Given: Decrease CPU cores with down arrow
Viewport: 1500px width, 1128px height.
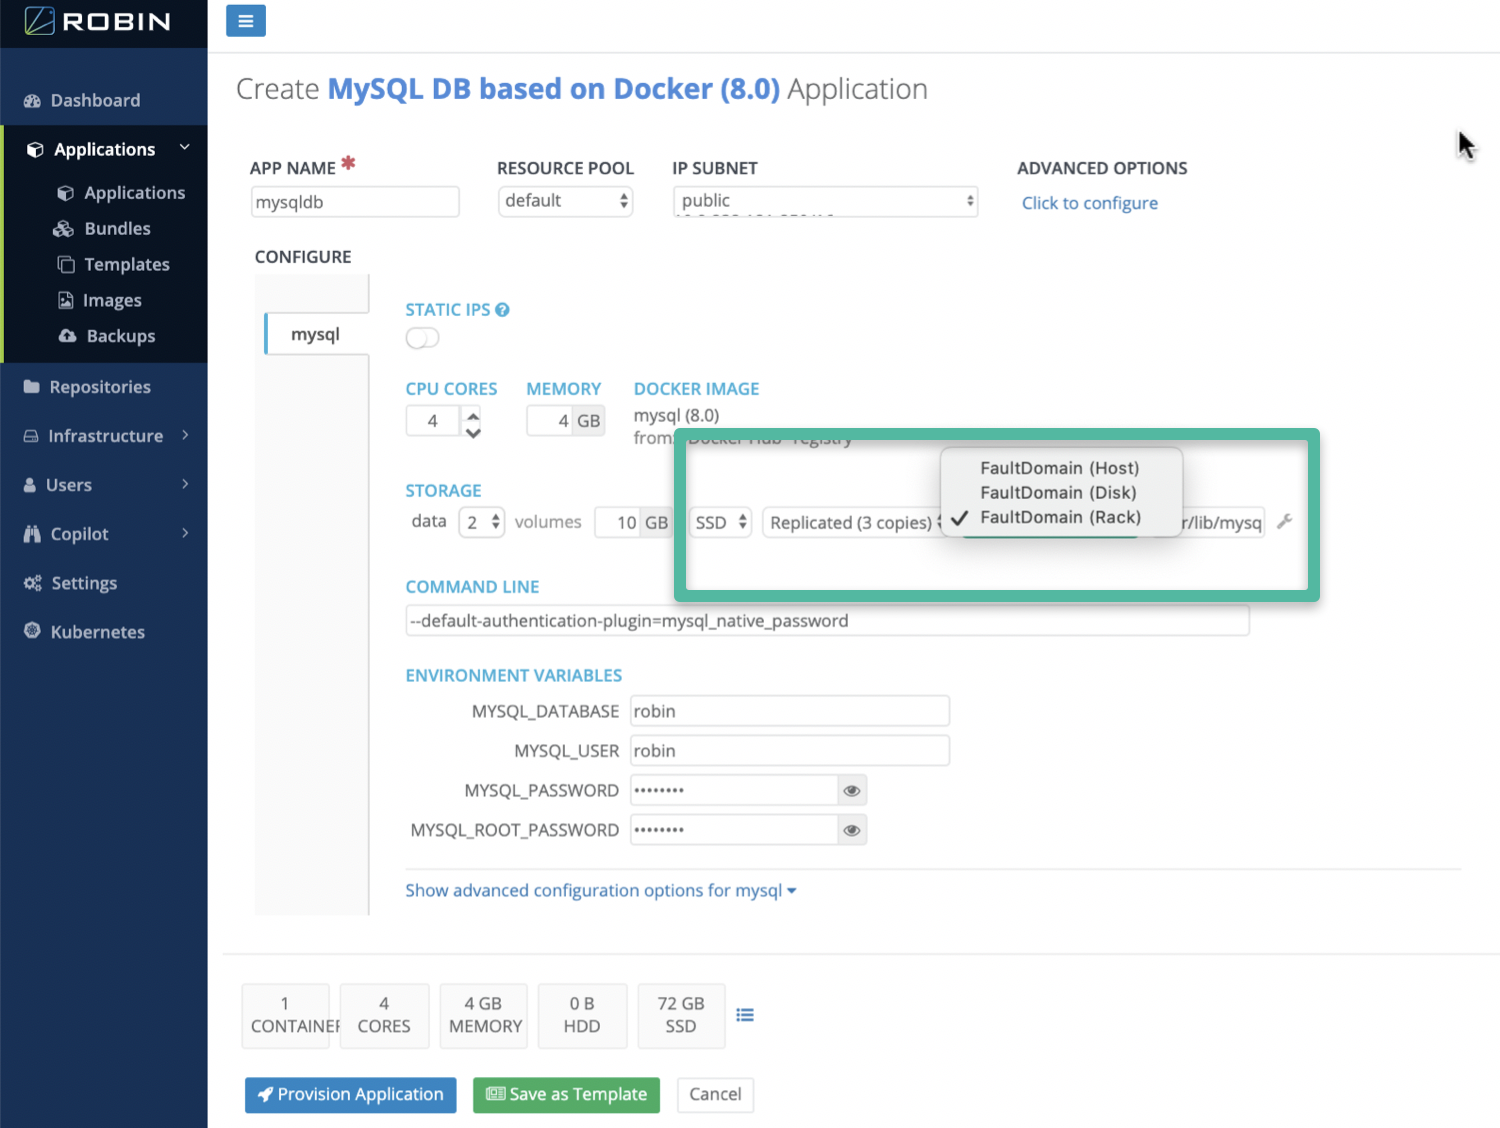Looking at the screenshot, I should click(473, 431).
